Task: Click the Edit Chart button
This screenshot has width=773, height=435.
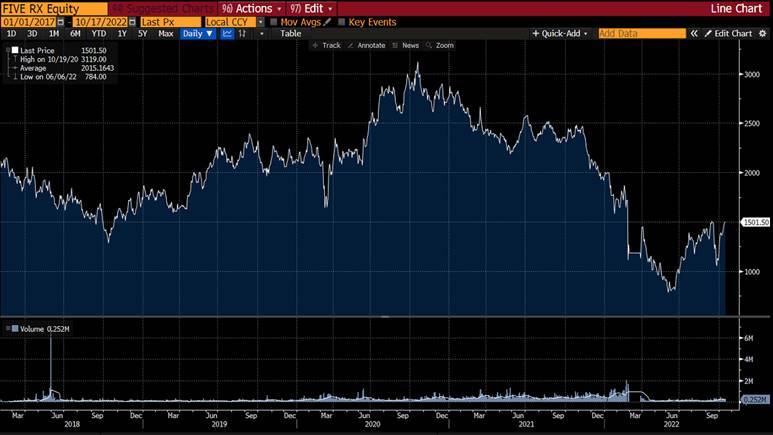Action: click(x=732, y=33)
